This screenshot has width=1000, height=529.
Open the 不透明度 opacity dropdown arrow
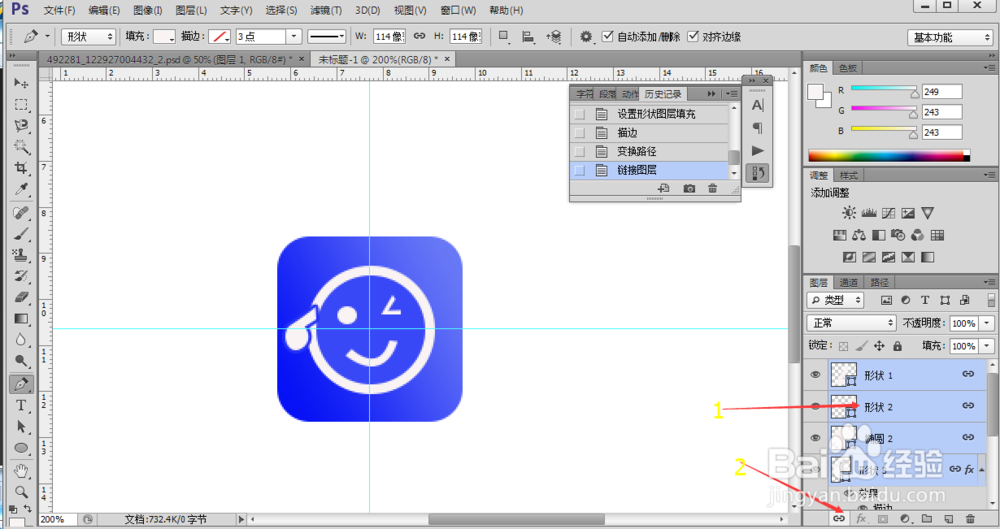(x=987, y=324)
